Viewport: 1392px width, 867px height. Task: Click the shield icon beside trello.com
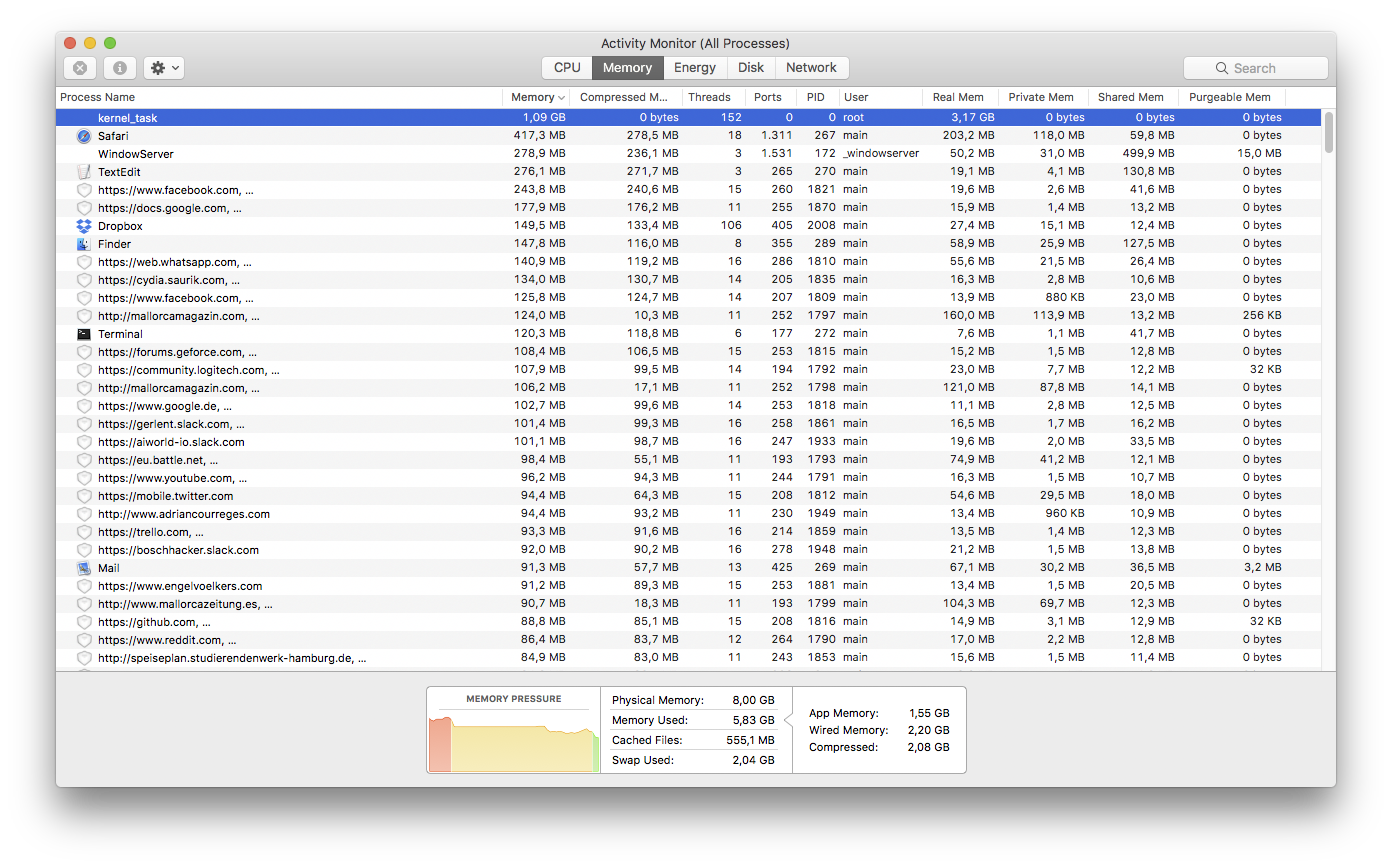click(84, 532)
